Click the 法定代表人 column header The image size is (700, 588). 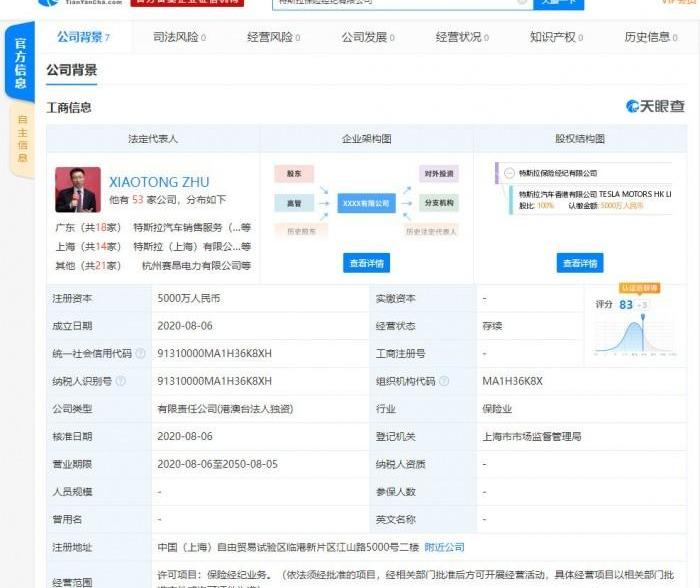pos(153,139)
